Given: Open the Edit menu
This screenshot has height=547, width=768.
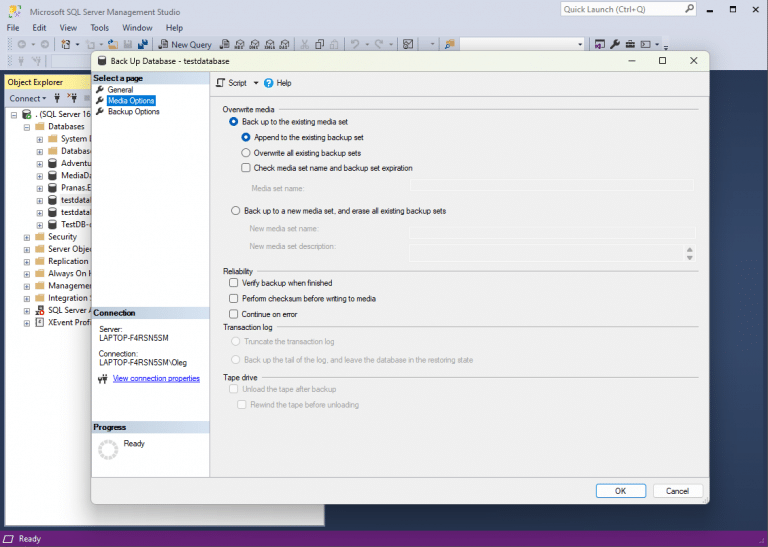Looking at the screenshot, I should (x=39, y=28).
